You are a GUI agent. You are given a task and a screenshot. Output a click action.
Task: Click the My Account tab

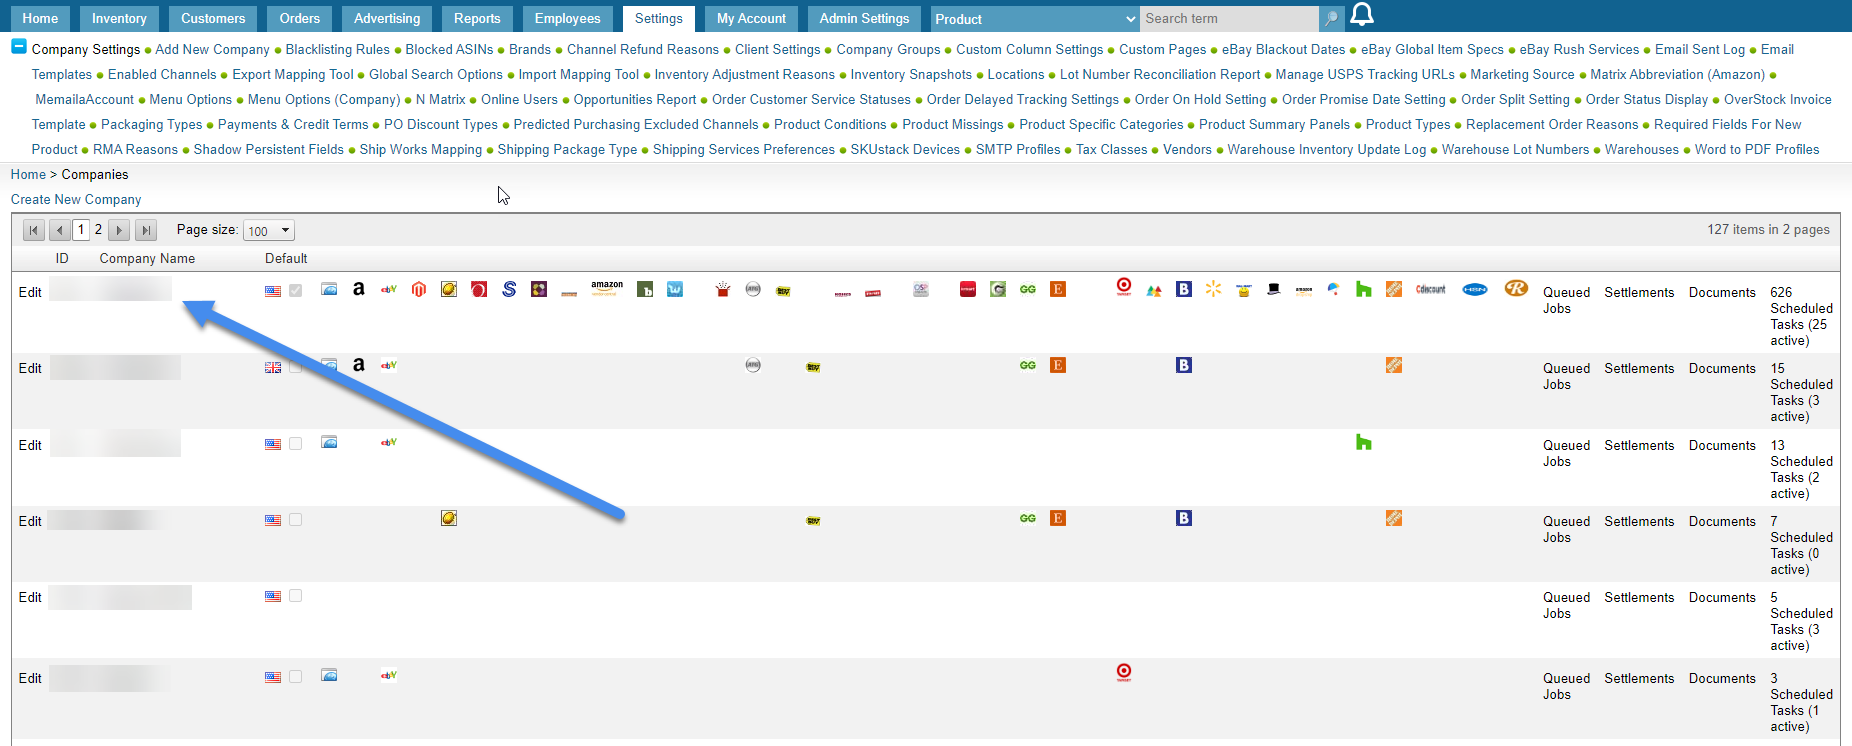751,18
